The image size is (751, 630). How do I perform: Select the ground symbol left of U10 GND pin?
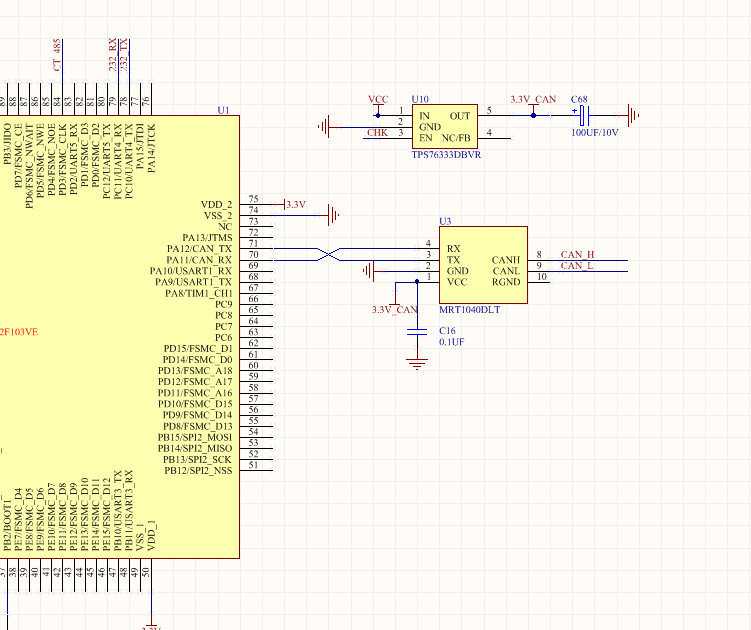pos(324,127)
